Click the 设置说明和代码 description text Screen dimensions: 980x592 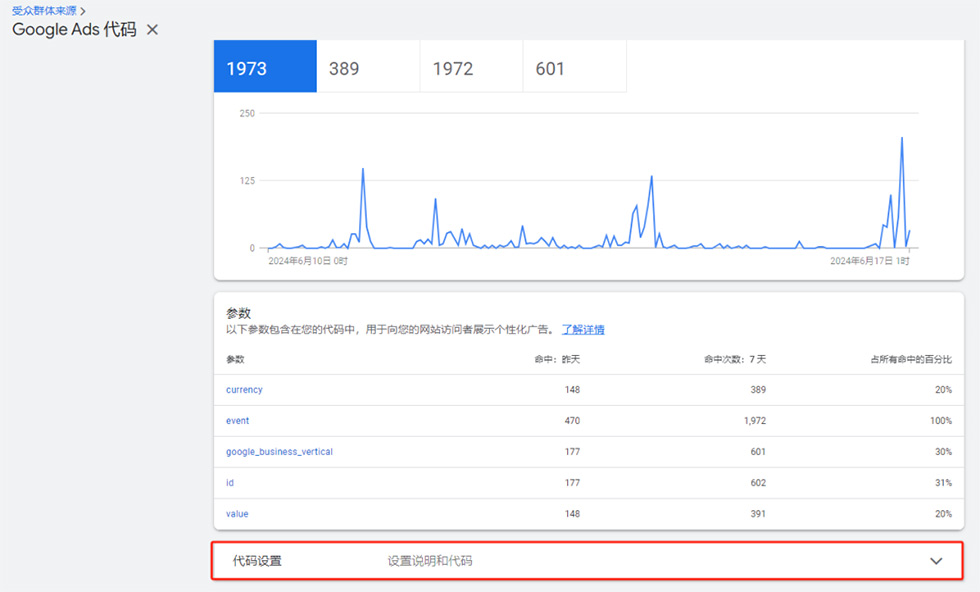pyautogui.click(x=430, y=561)
